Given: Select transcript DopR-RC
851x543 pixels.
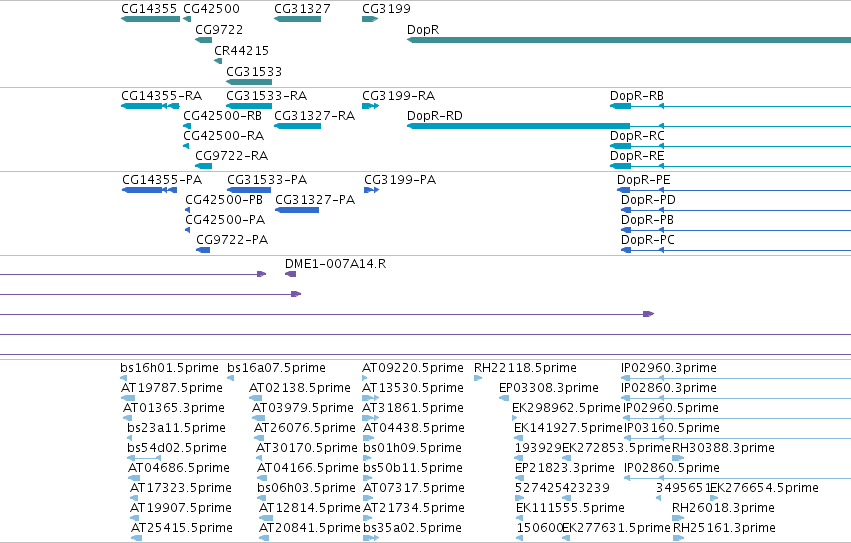Looking at the screenshot, I should coord(730,146).
